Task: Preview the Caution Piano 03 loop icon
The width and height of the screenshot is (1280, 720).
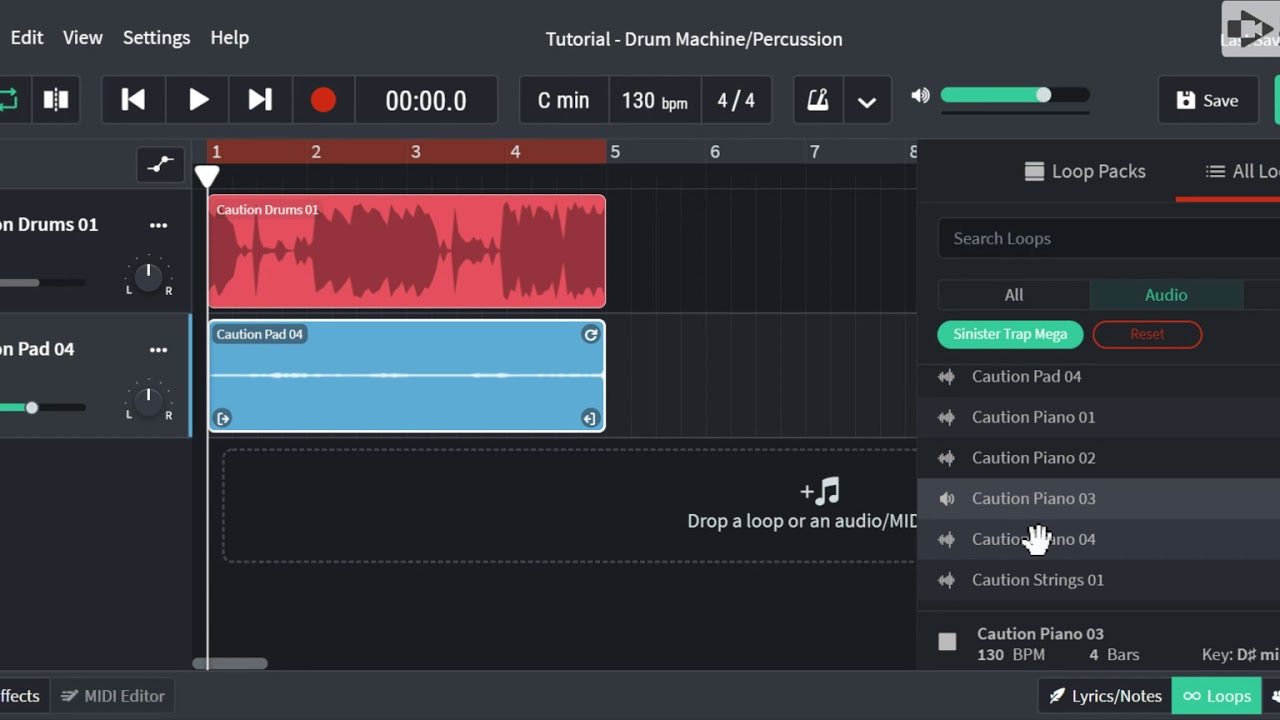Action: [x=946, y=499]
